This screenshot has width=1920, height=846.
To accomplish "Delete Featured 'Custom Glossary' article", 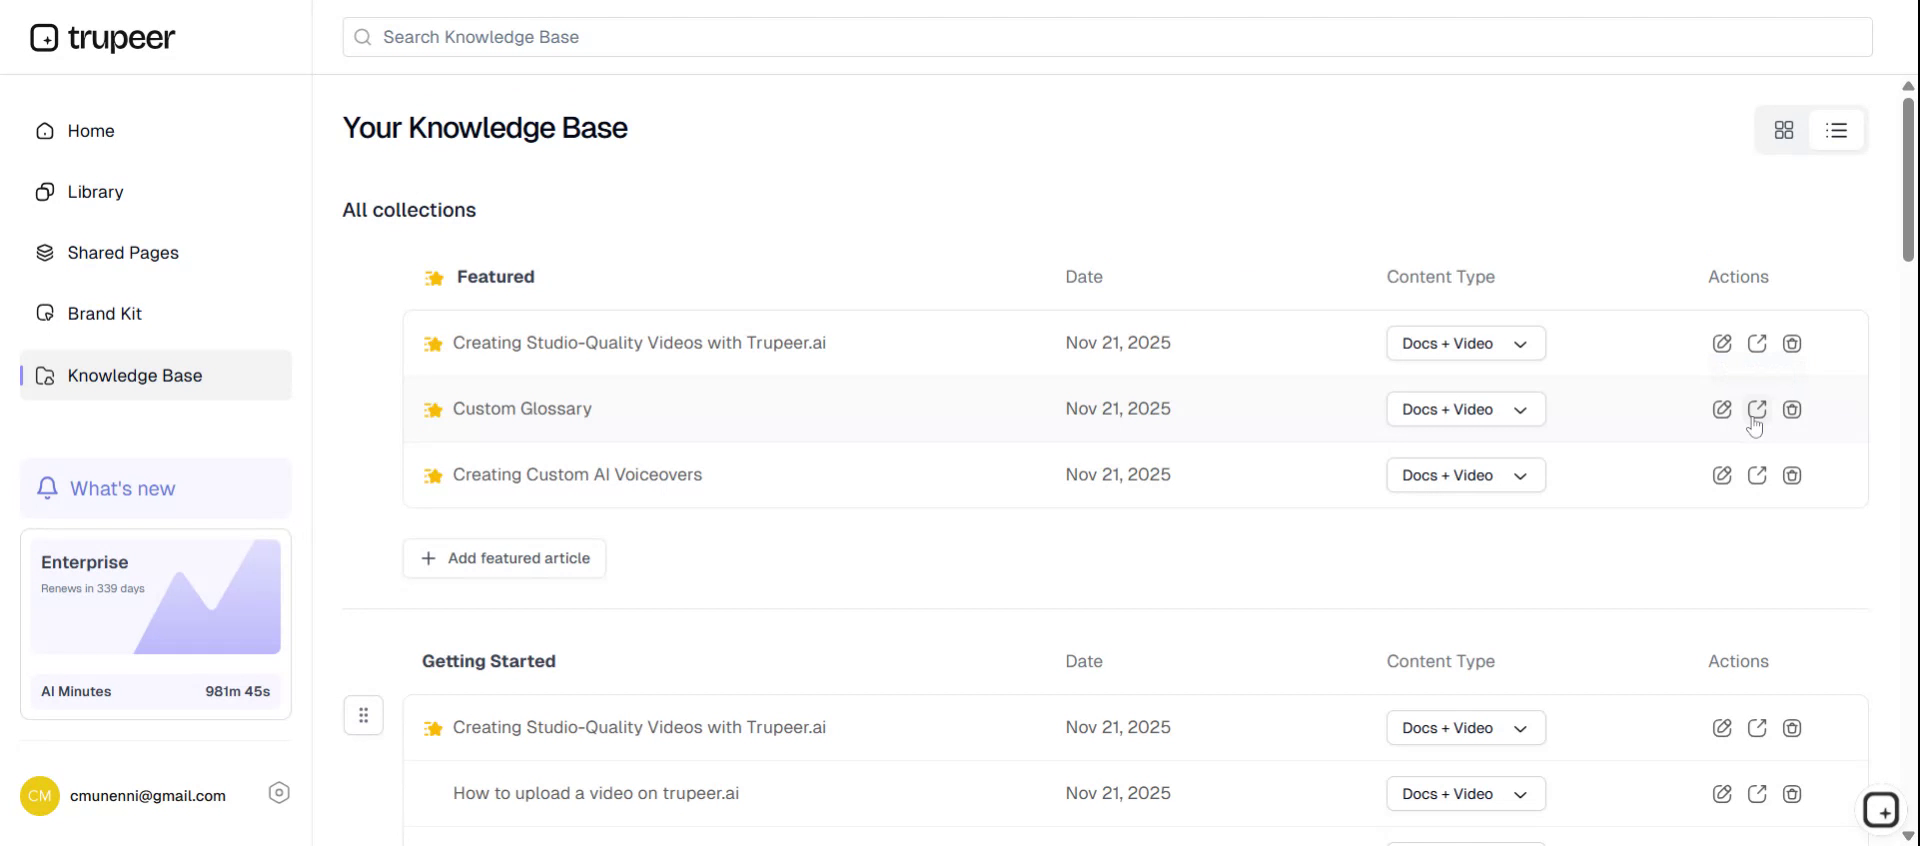I will click(1792, 409).
